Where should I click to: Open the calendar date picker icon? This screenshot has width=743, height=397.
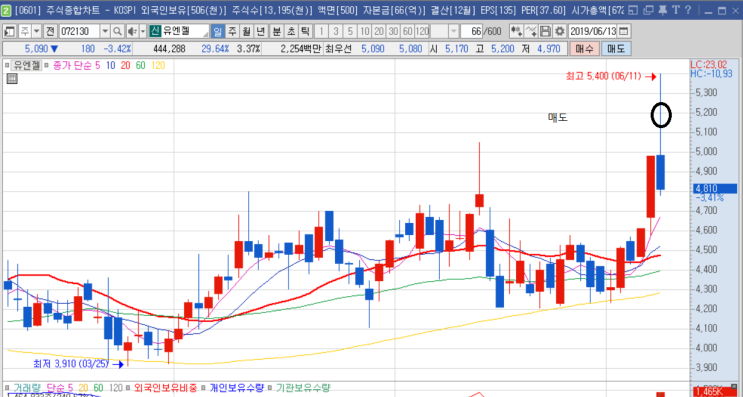(624, 31)
